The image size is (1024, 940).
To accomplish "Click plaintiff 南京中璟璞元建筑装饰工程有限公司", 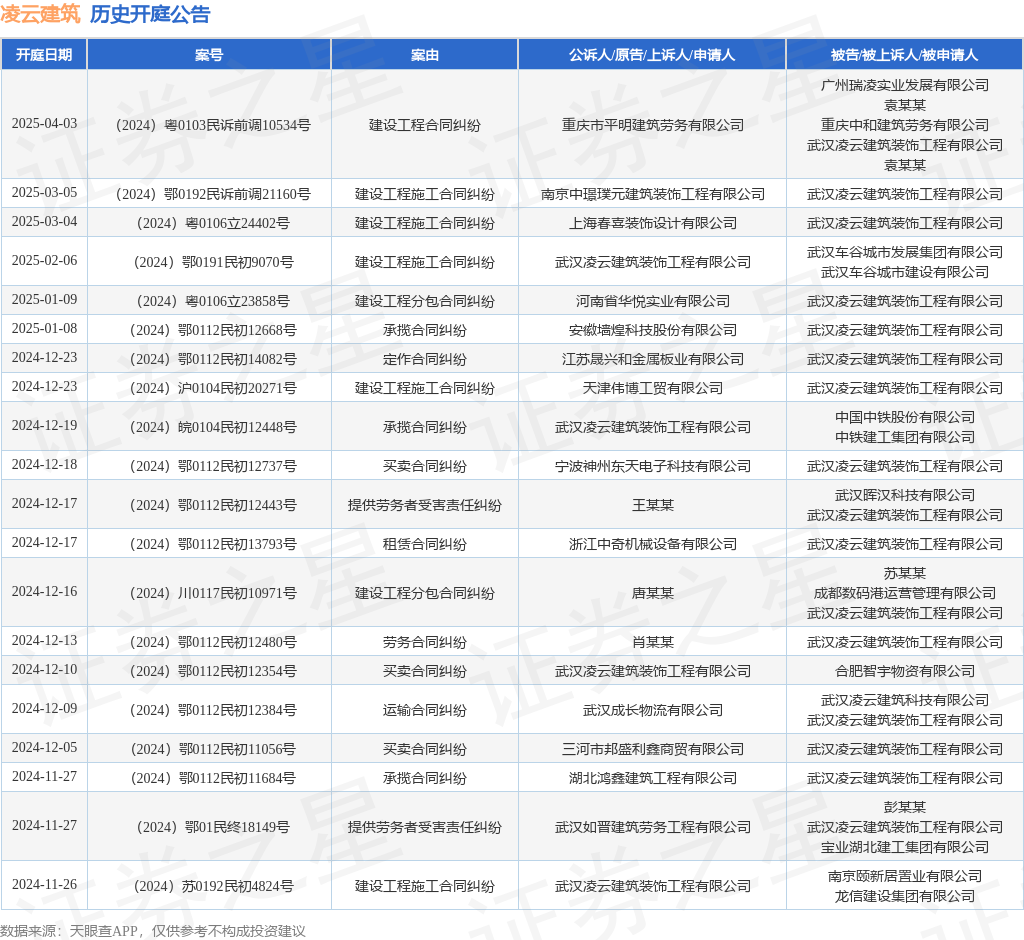I will click(652, 194).
